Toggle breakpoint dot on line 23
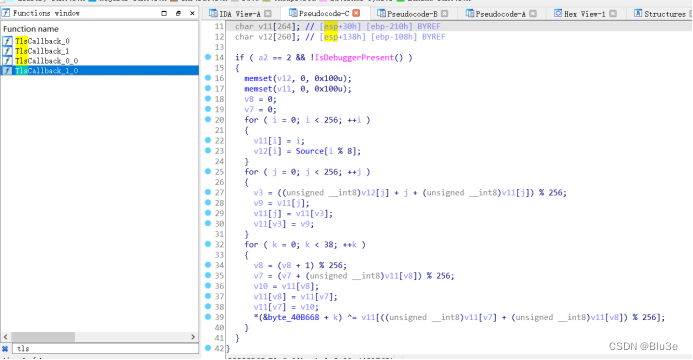This screenshot has width=693, height=360. click(x=208, y=151)
